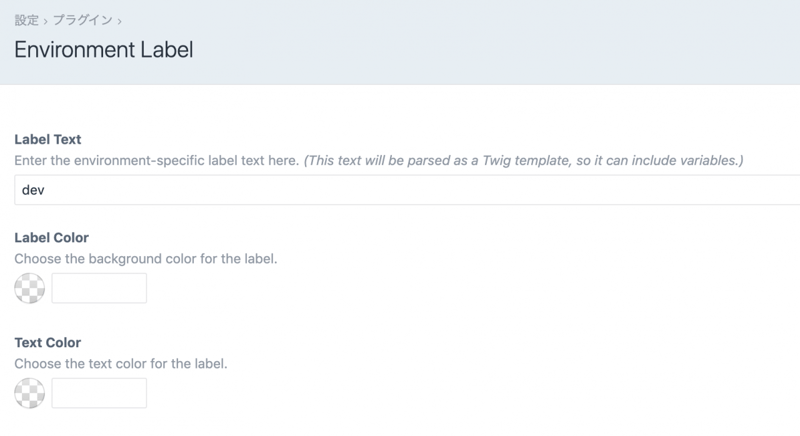800x436 pixels.
Task: Focus the Label Text input containing dev
Action: pos(400,189)
